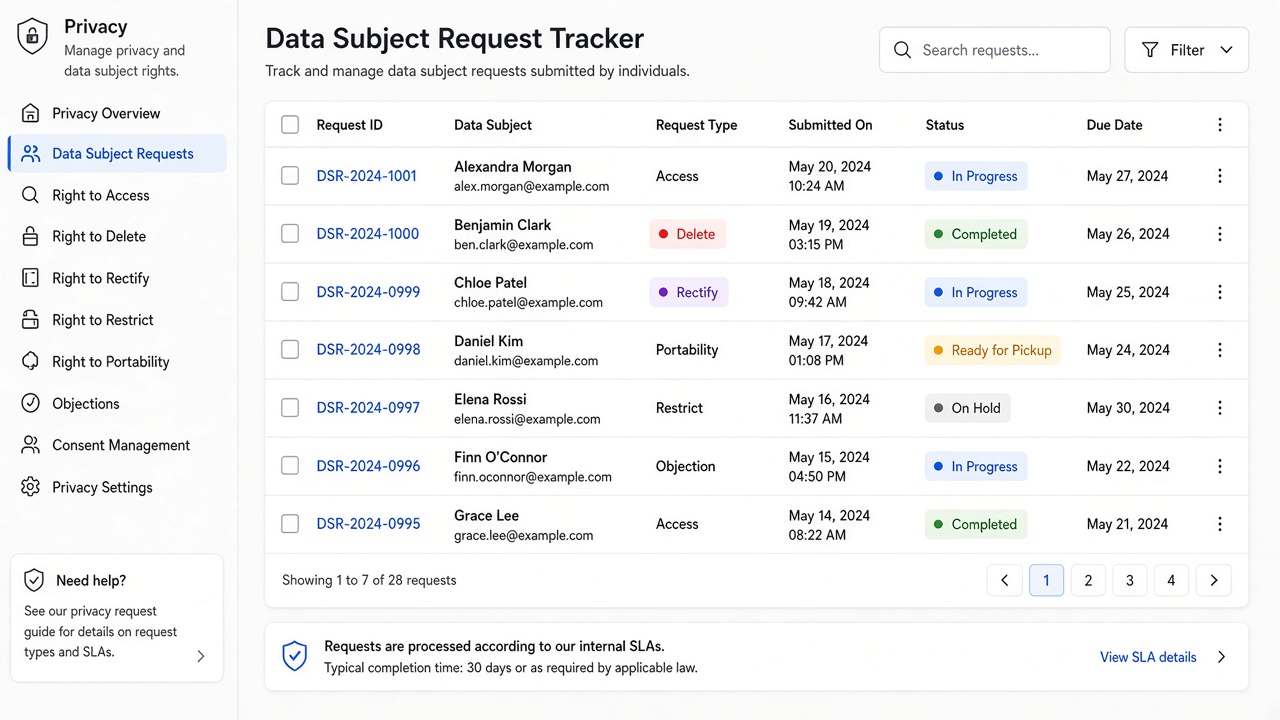The height and width of the screenshot is (720, 1280).
Task: Tick the checkbox for Chloe Patel's request
Action: pyautogui.click(x=290, y=292)
